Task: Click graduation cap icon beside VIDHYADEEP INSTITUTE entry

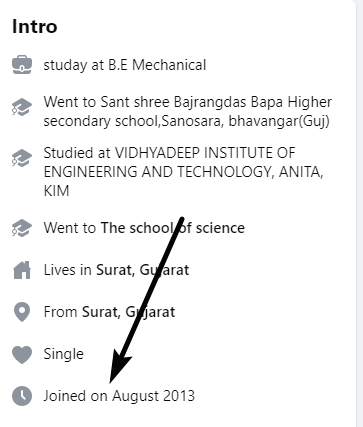Action: (22, 158)
